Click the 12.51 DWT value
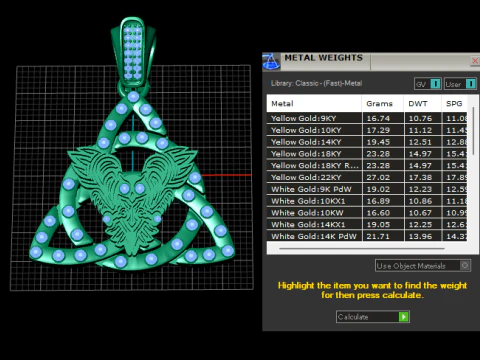480x360 pixels. 420,142
